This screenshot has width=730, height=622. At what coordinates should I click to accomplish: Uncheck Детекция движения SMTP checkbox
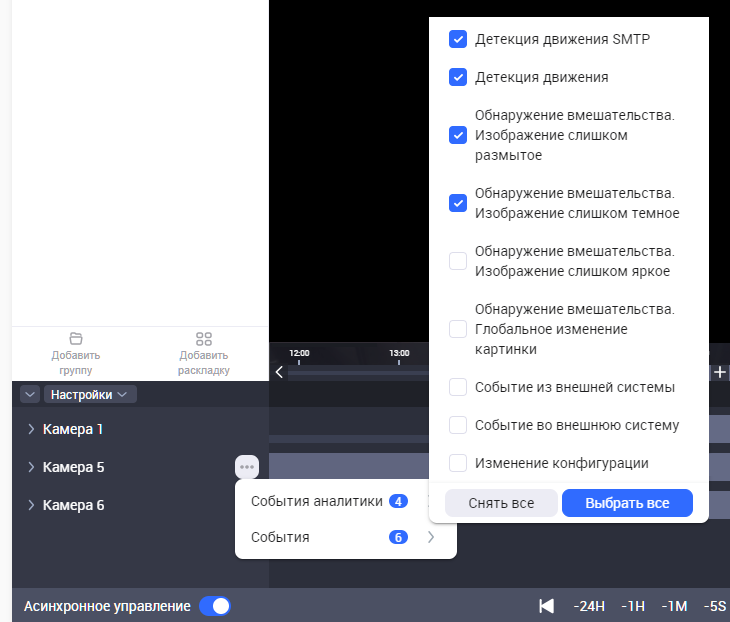(x=458, y=40)
